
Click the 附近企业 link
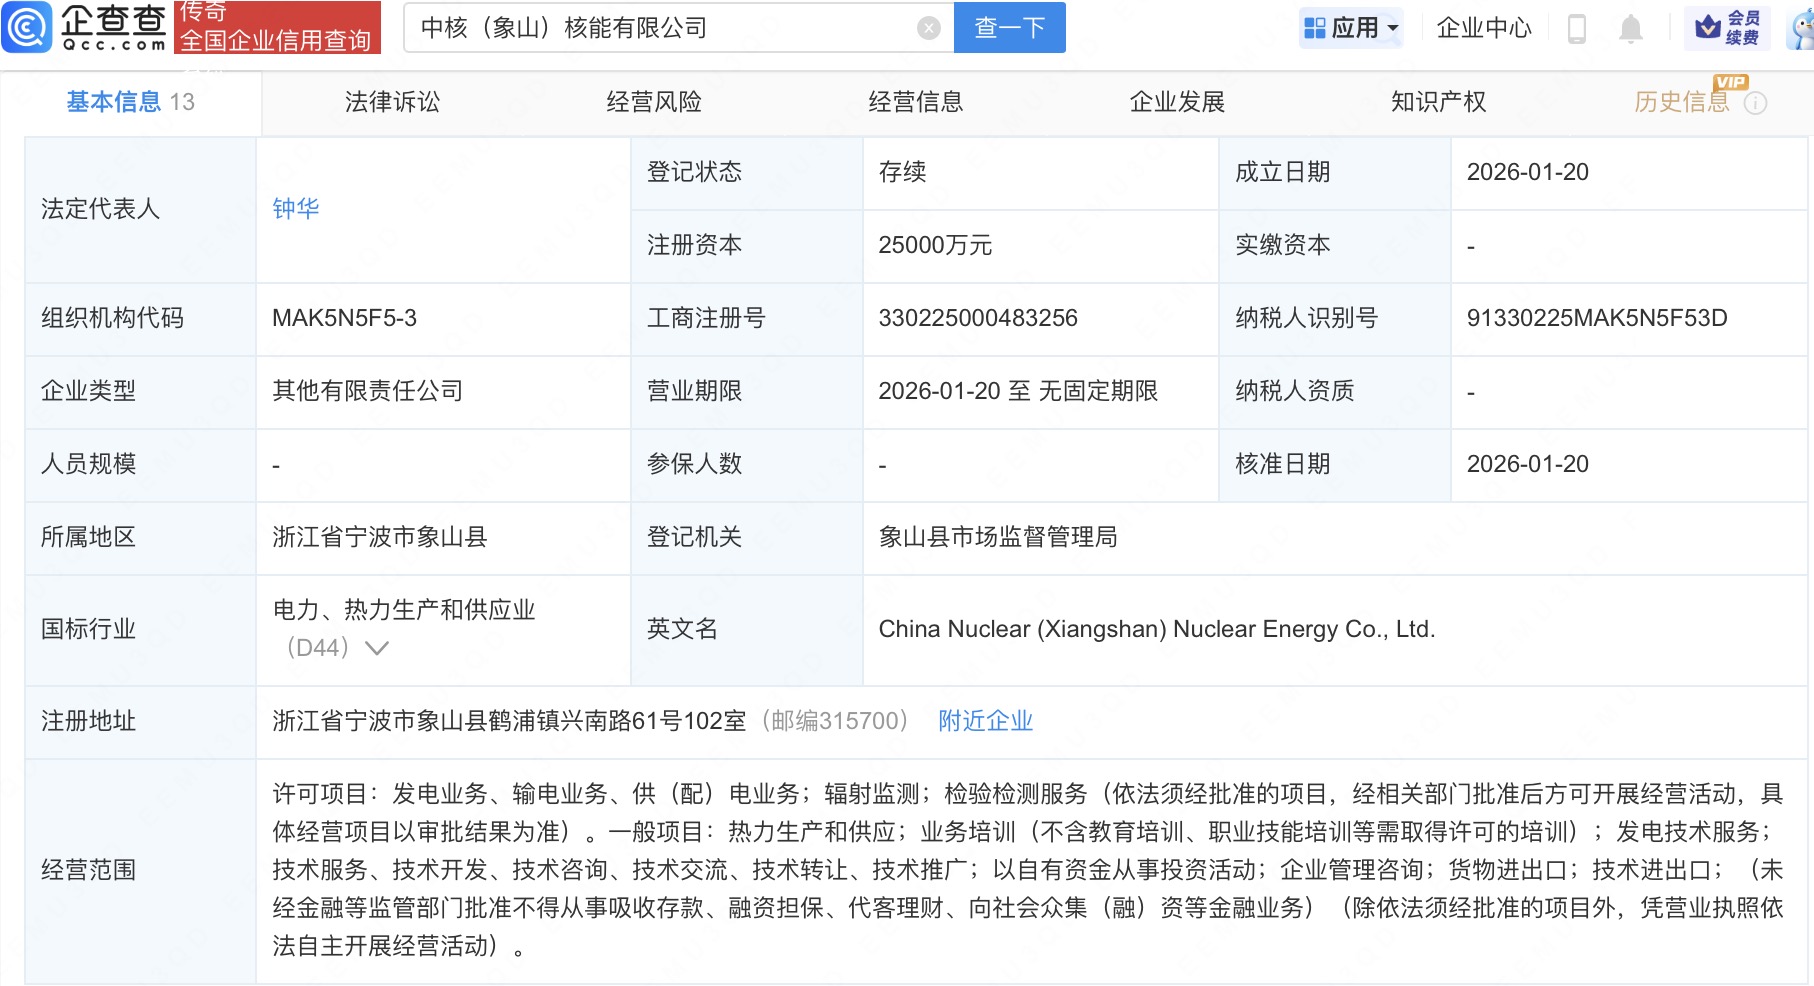pyautogui.click(x=985, y=721)
